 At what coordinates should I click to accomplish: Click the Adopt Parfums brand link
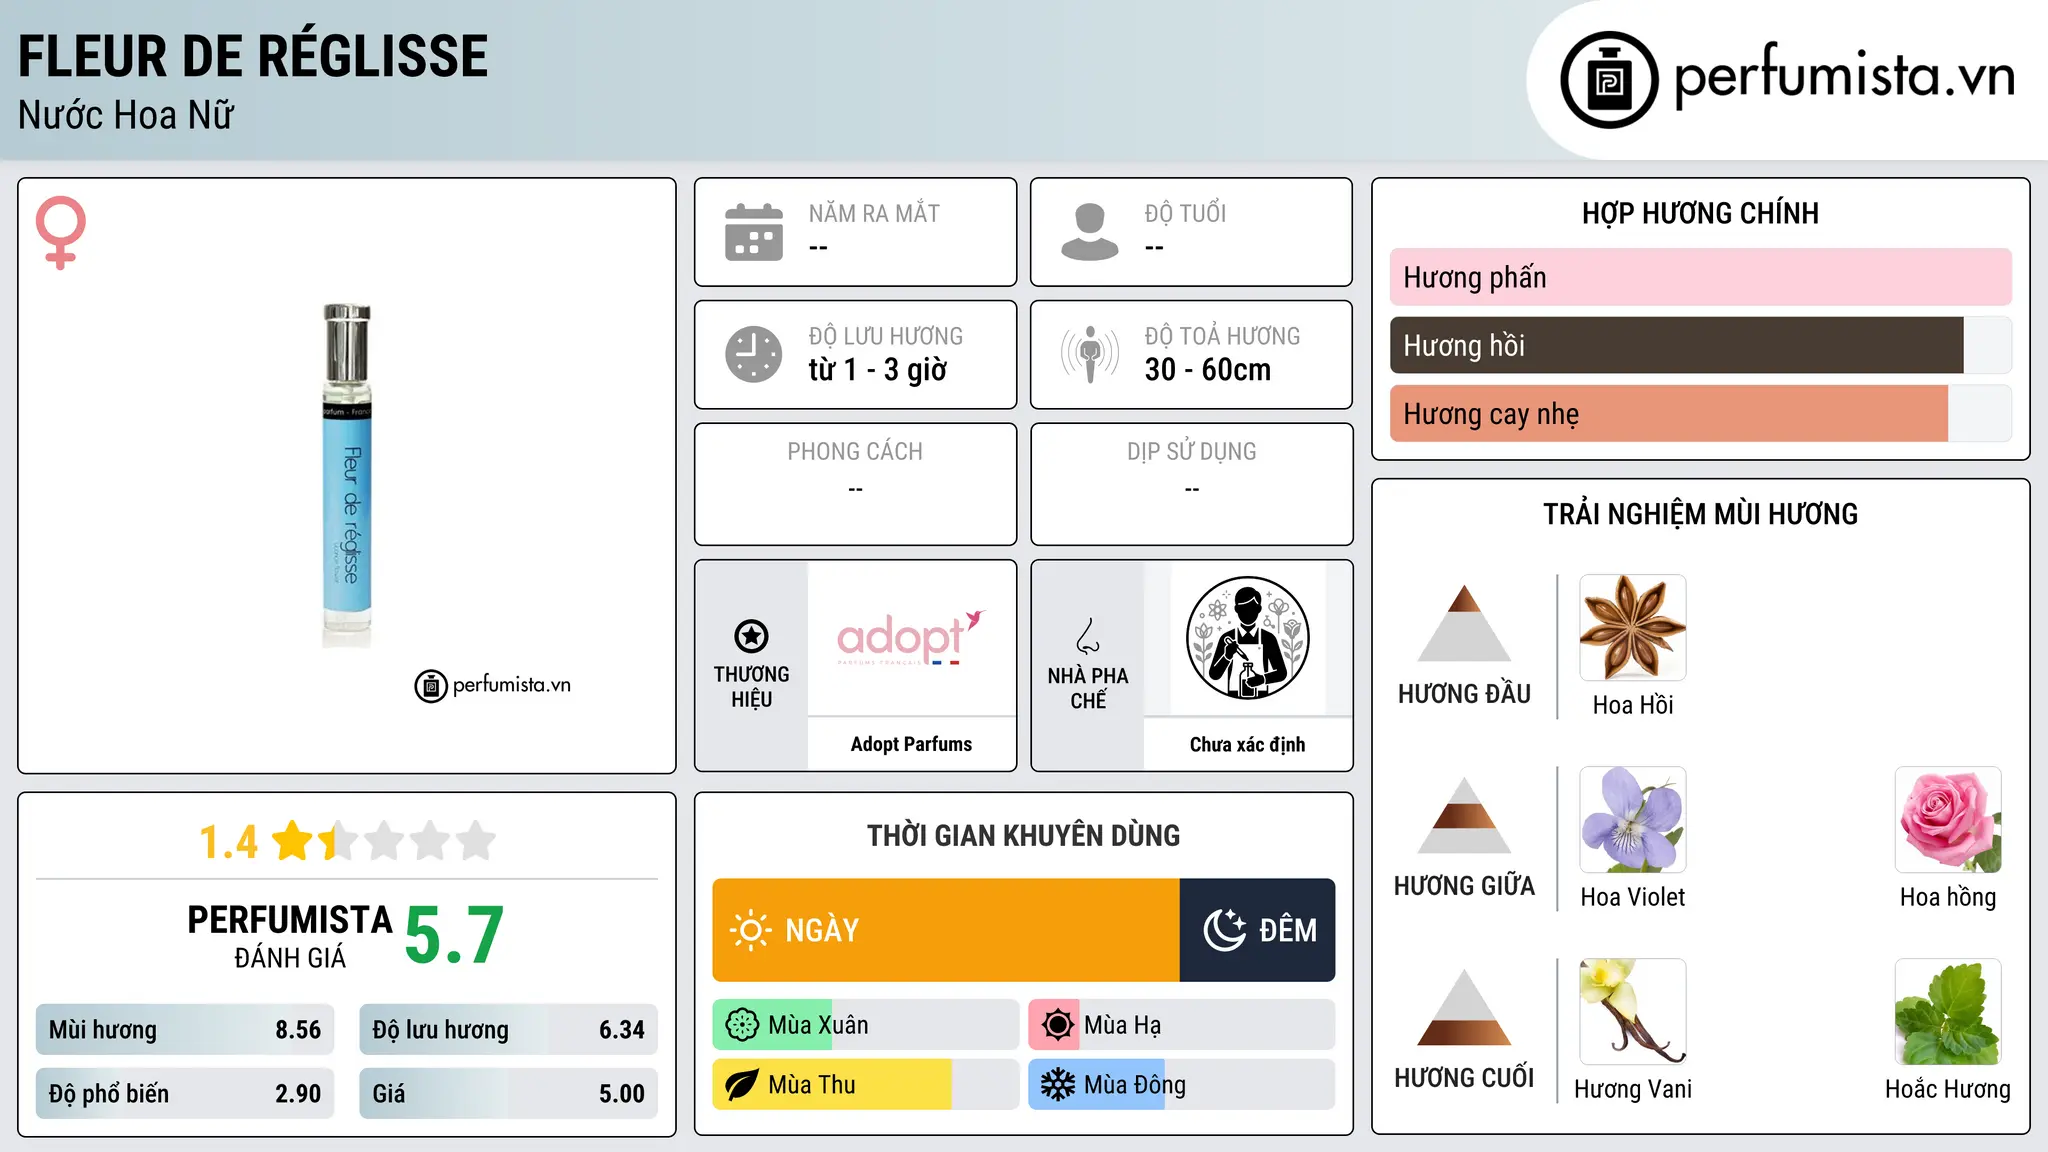(x=911, y=744)
